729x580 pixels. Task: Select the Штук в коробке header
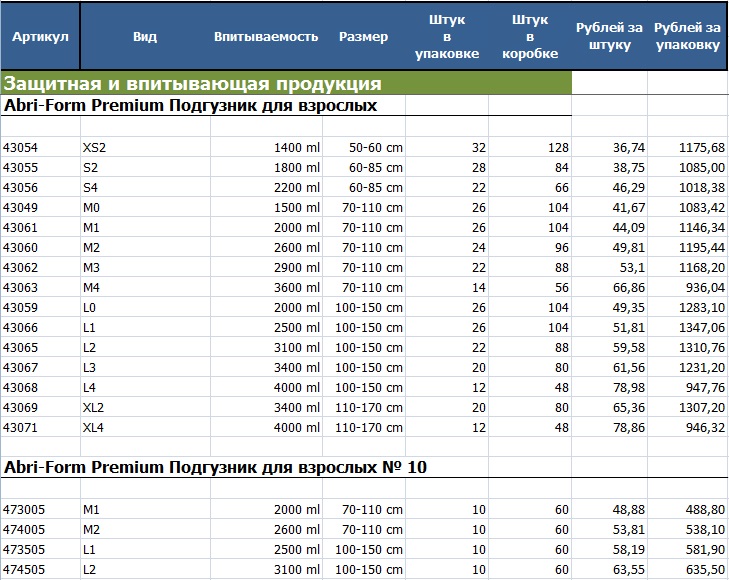tap(530, 37)
